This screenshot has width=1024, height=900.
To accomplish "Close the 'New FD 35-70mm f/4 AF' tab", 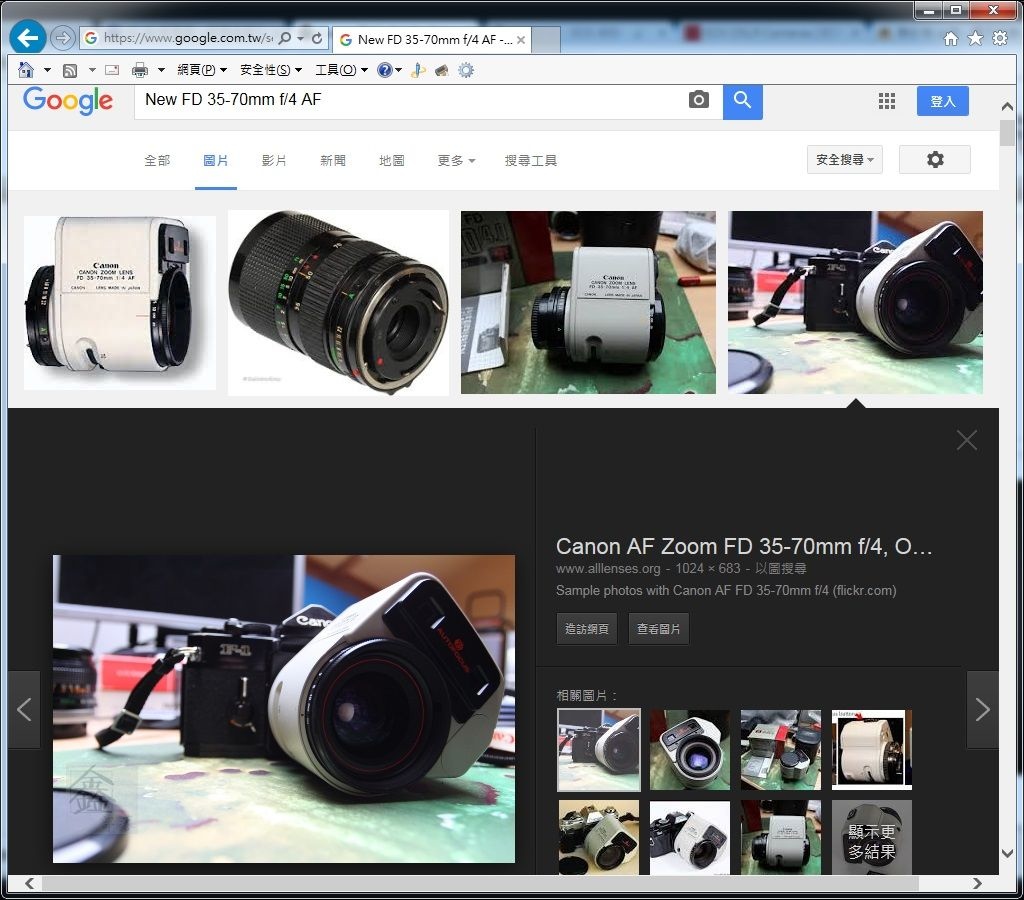I will click(x=520, y=40).
